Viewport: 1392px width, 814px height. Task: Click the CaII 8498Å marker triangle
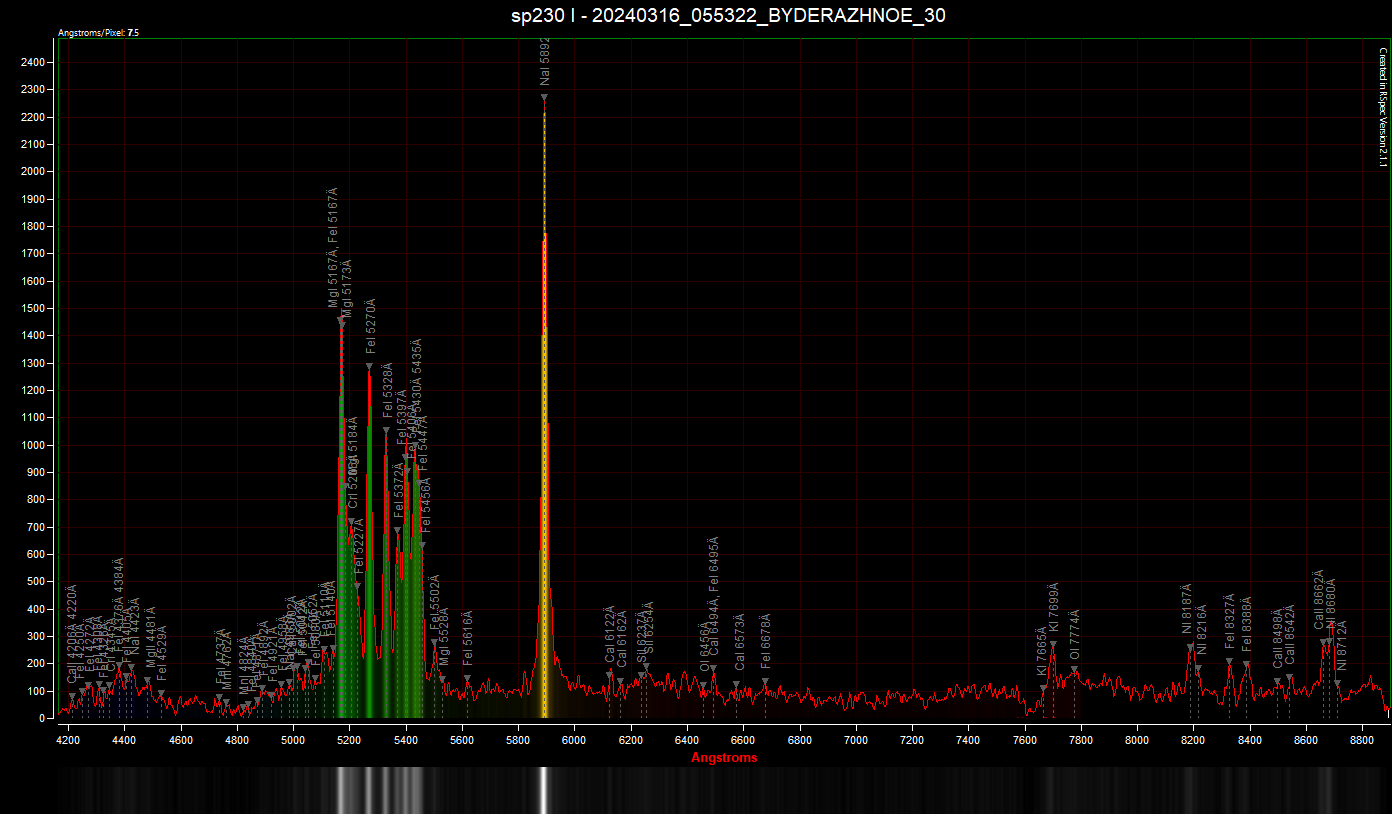click(x=1277, y=682)
